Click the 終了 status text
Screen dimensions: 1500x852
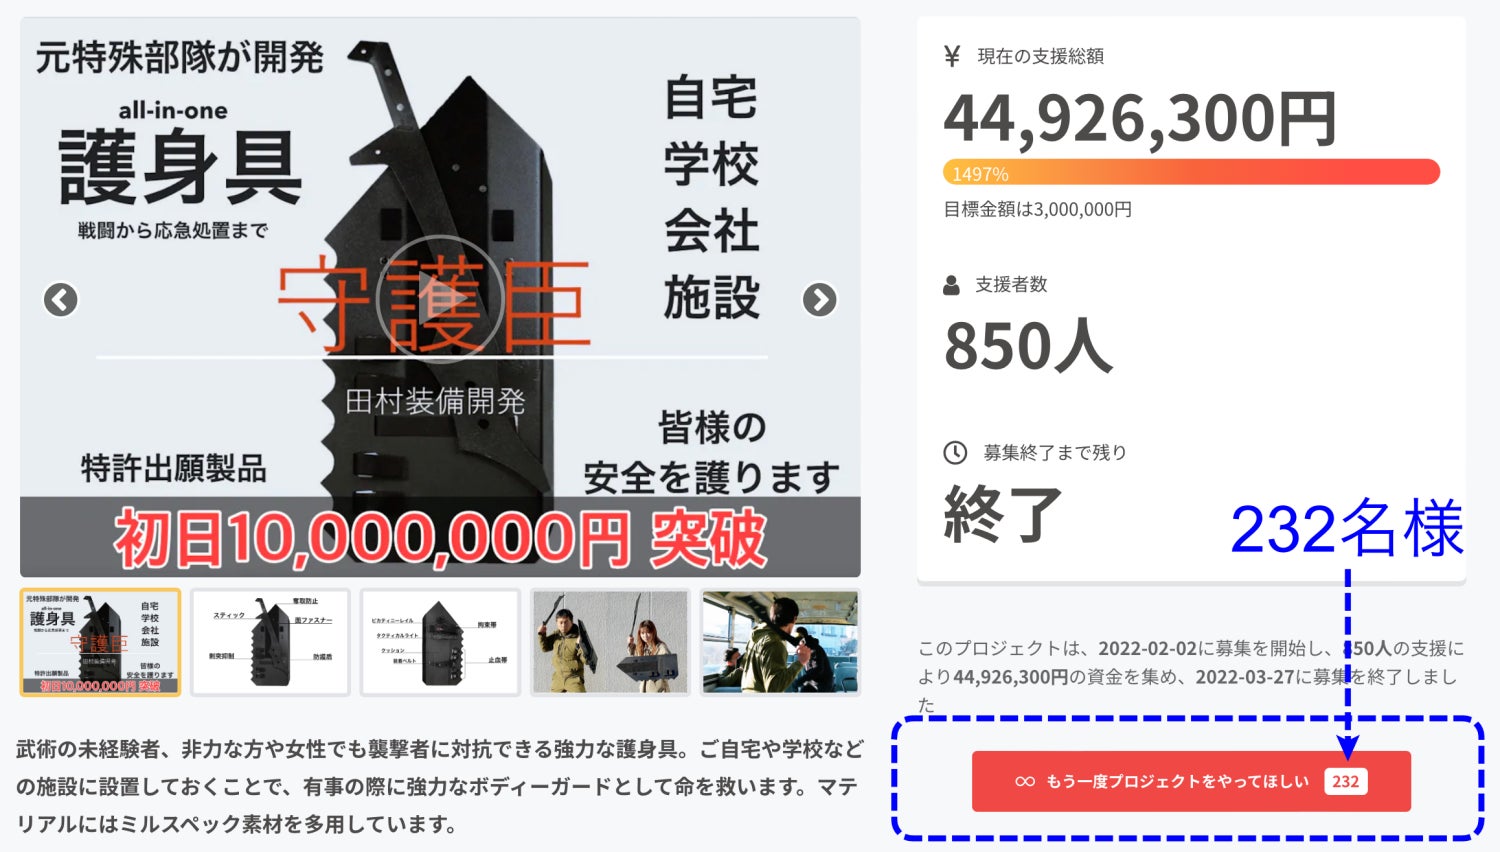(1002, 513)
